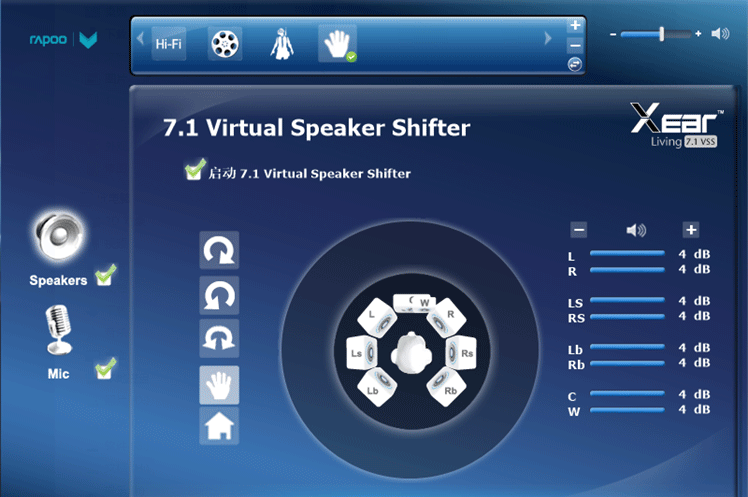
Task: Toggle the Mic checkbox
Action: point(105,369)
